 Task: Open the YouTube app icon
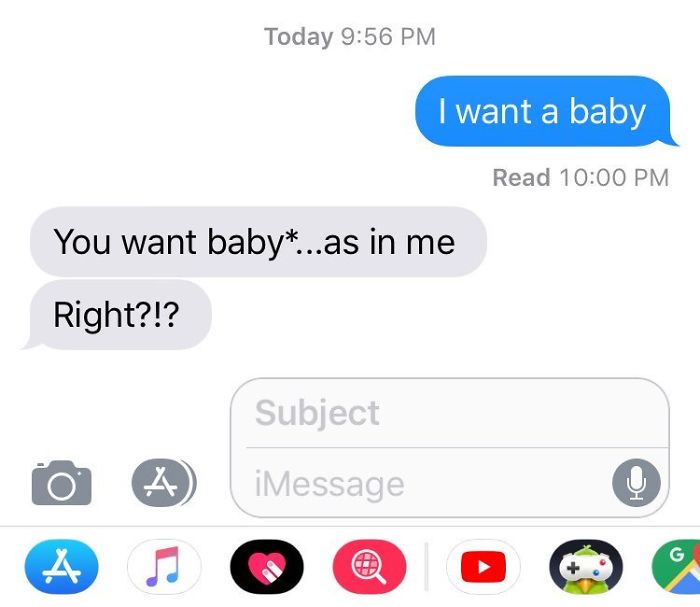(483, 567)
